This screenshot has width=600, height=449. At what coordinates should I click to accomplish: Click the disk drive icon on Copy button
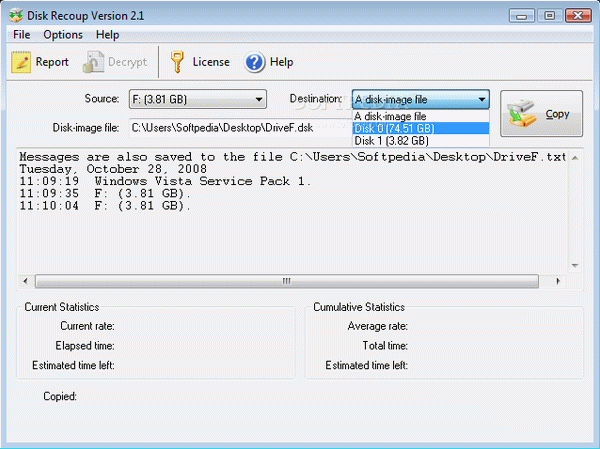(x=521, y=114)
